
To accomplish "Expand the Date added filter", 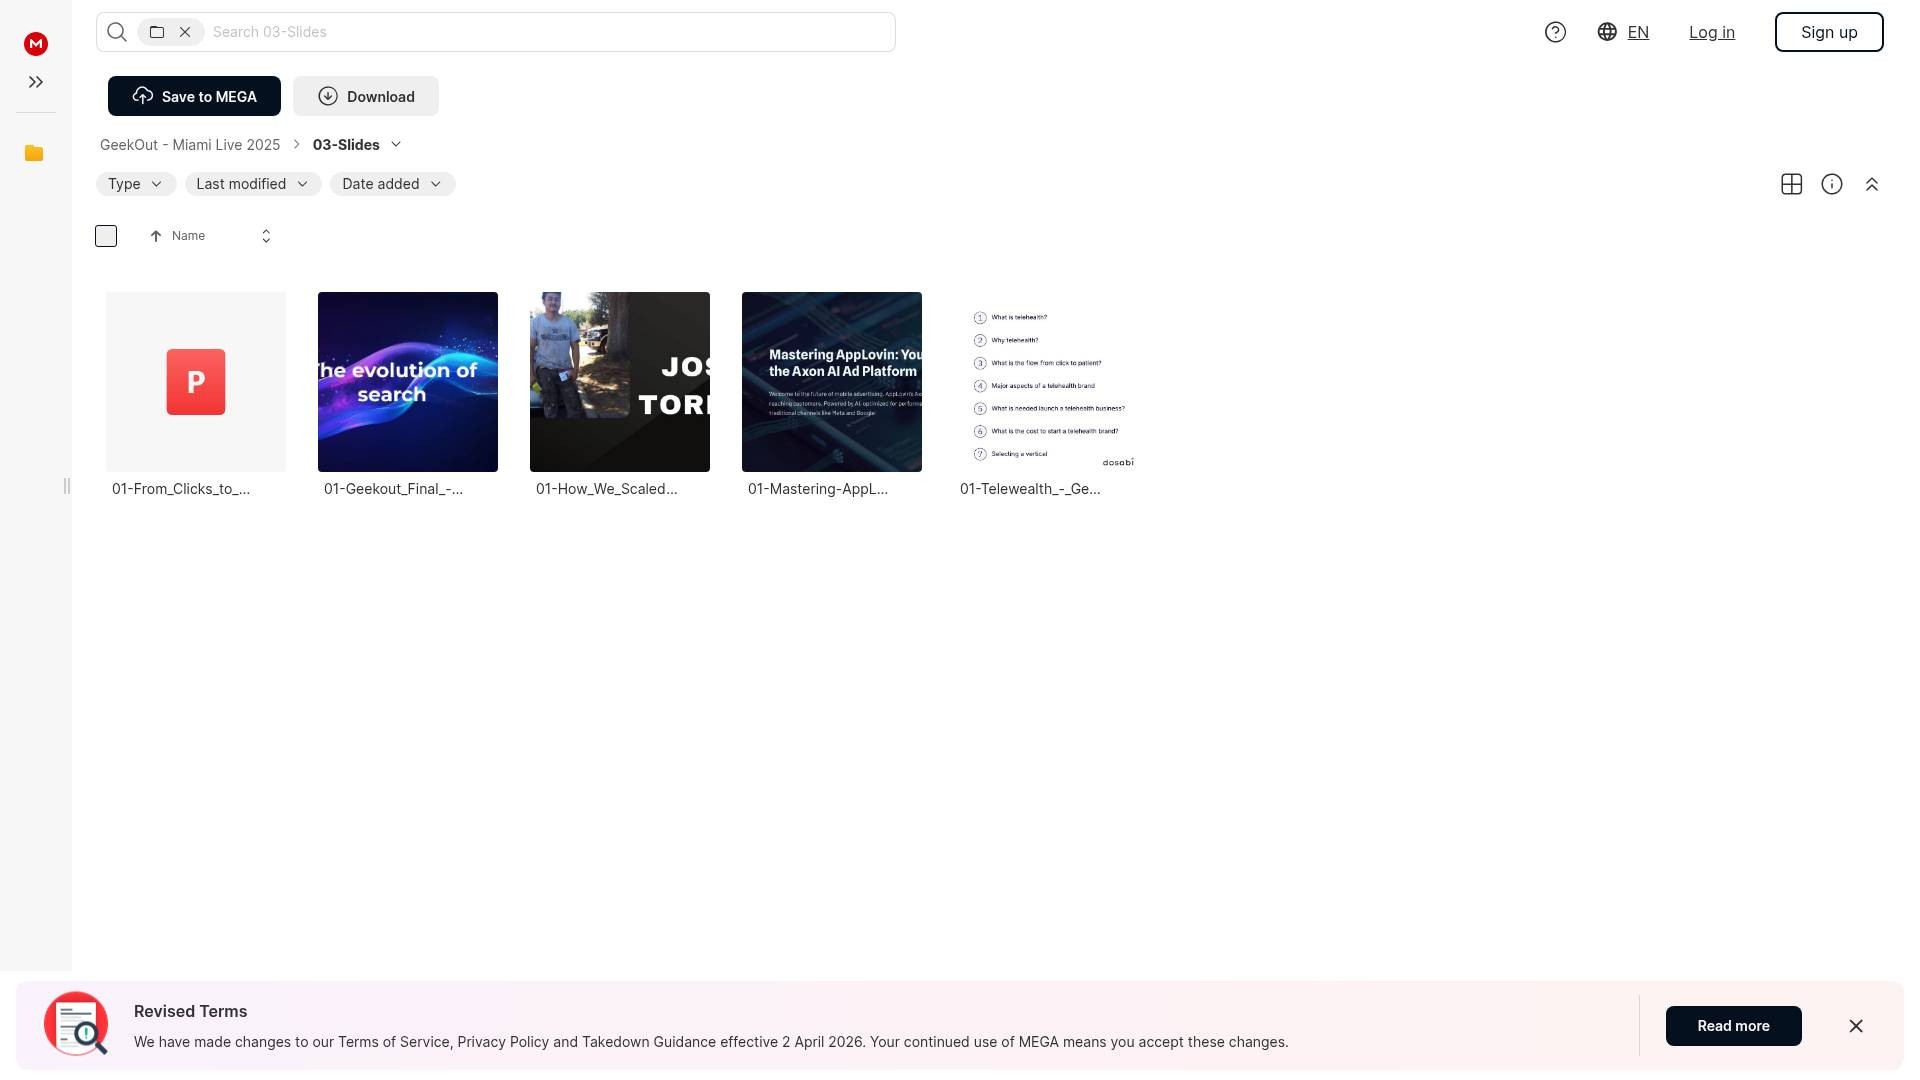I will pyautogui.click(x=392, y=184).
